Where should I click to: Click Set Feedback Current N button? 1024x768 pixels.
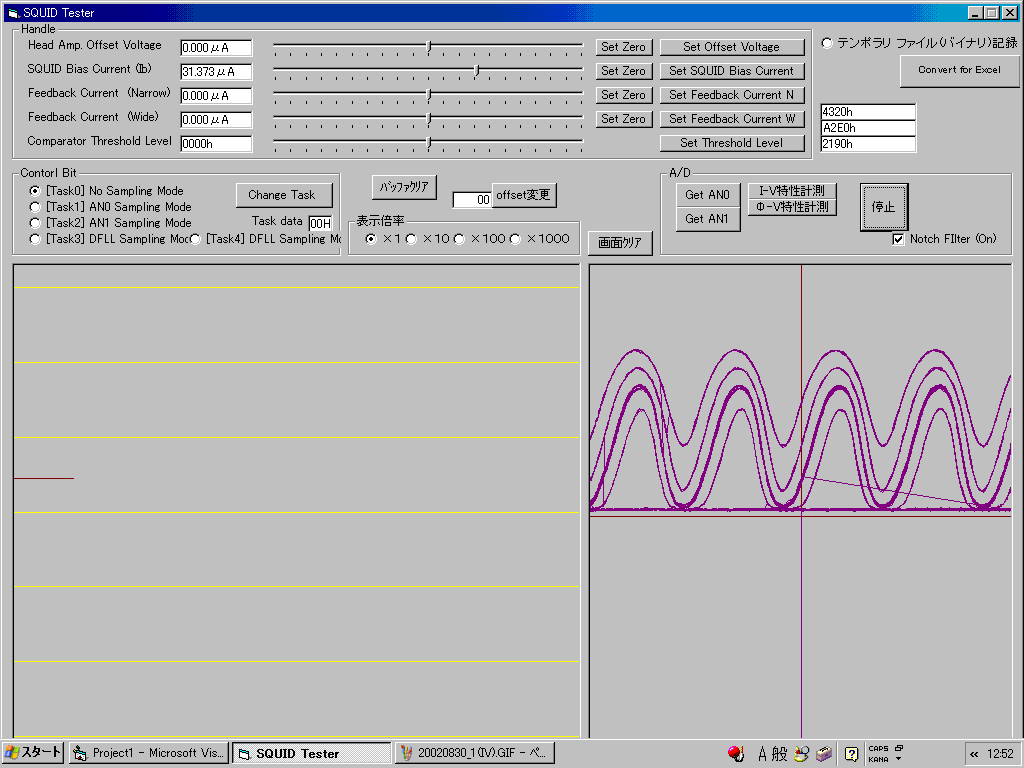[732, 95]
